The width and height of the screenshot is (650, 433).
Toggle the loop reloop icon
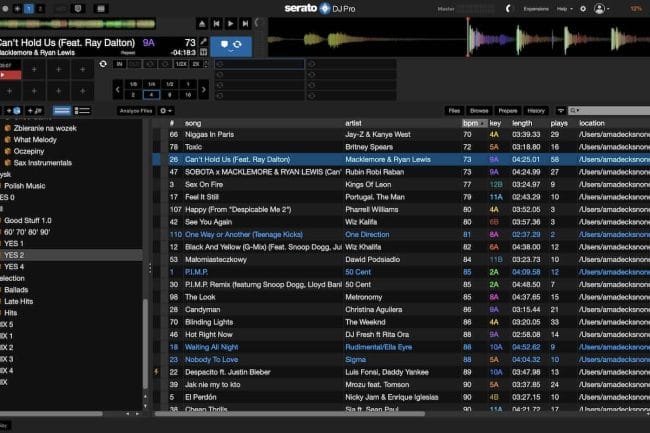coord(103,64)
